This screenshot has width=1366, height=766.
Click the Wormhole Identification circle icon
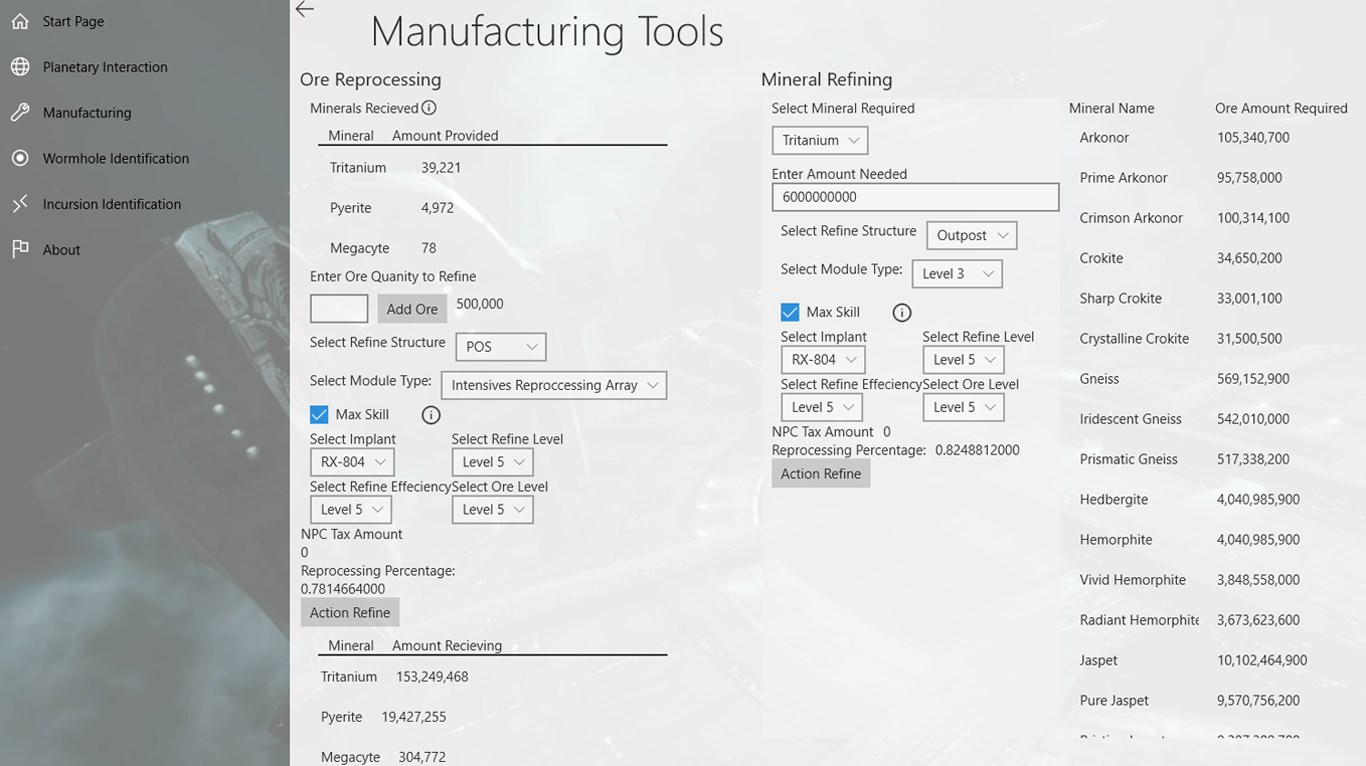20,158
